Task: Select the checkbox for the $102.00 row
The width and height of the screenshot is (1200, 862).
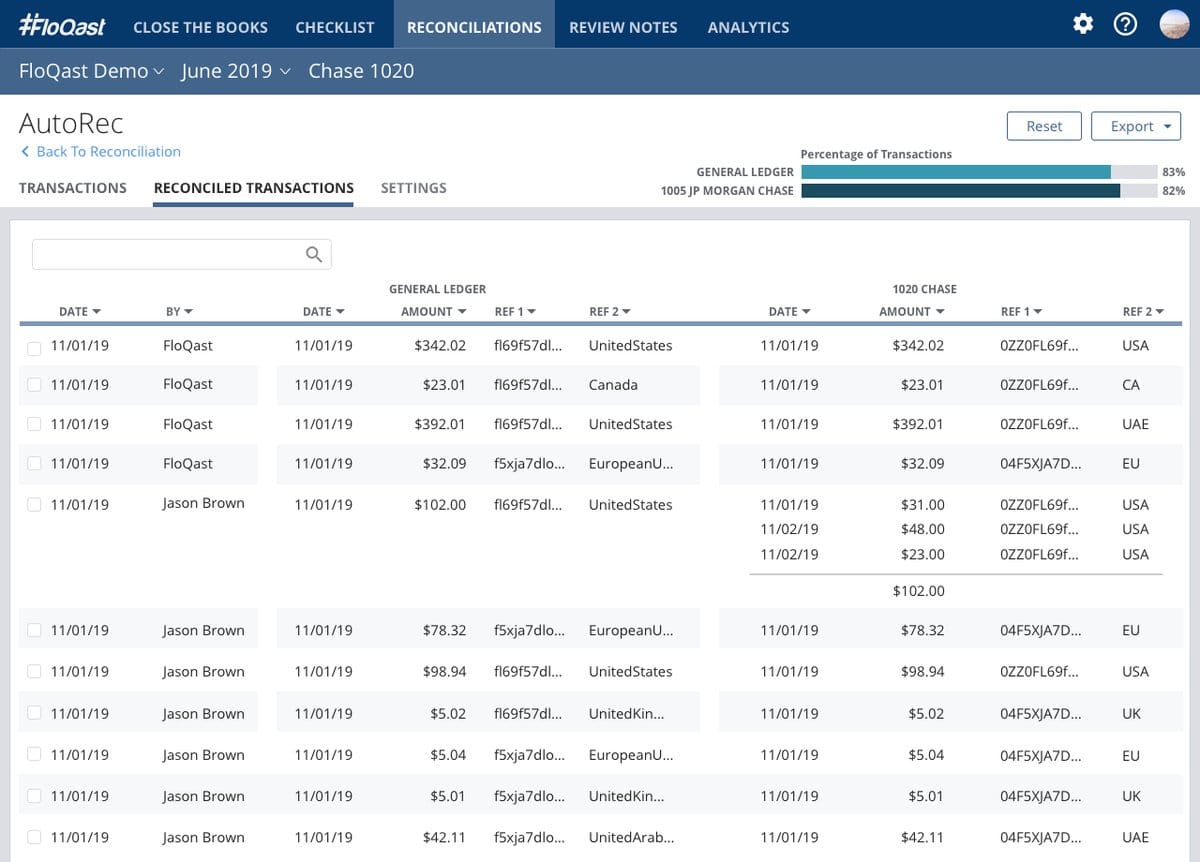Action: tap(35, 505)
